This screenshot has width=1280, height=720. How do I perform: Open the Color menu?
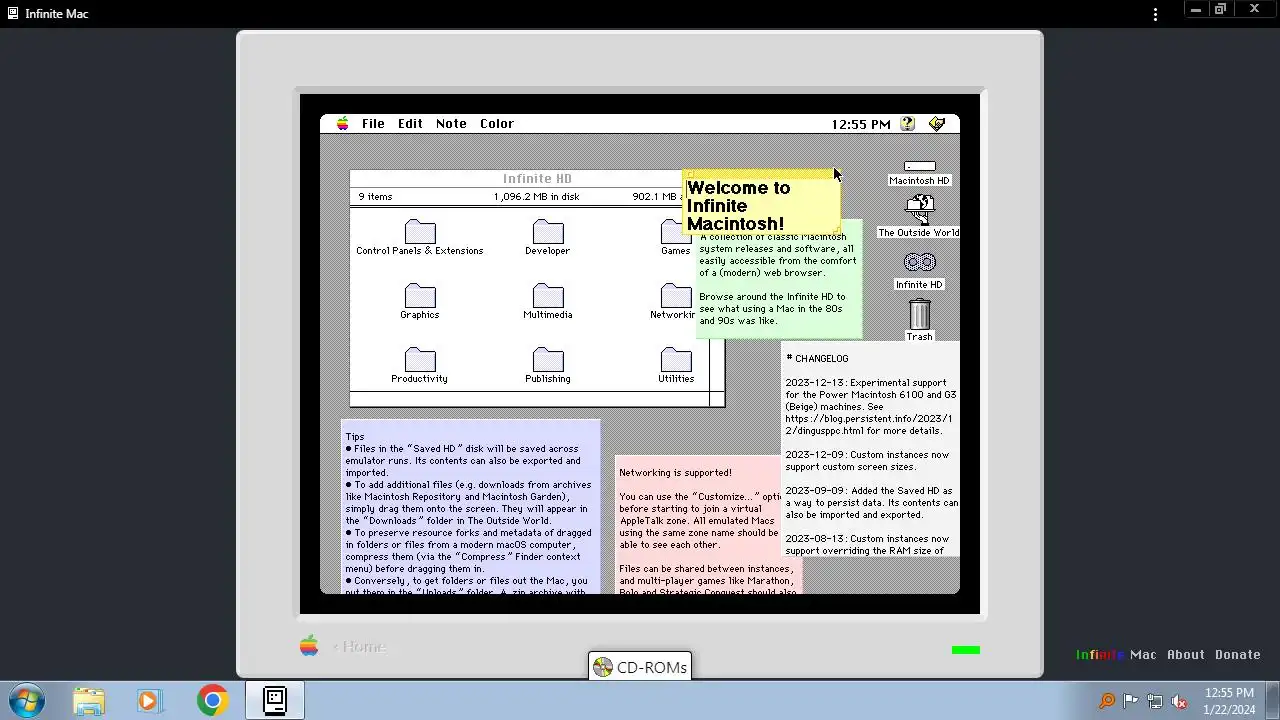point(496,123)
